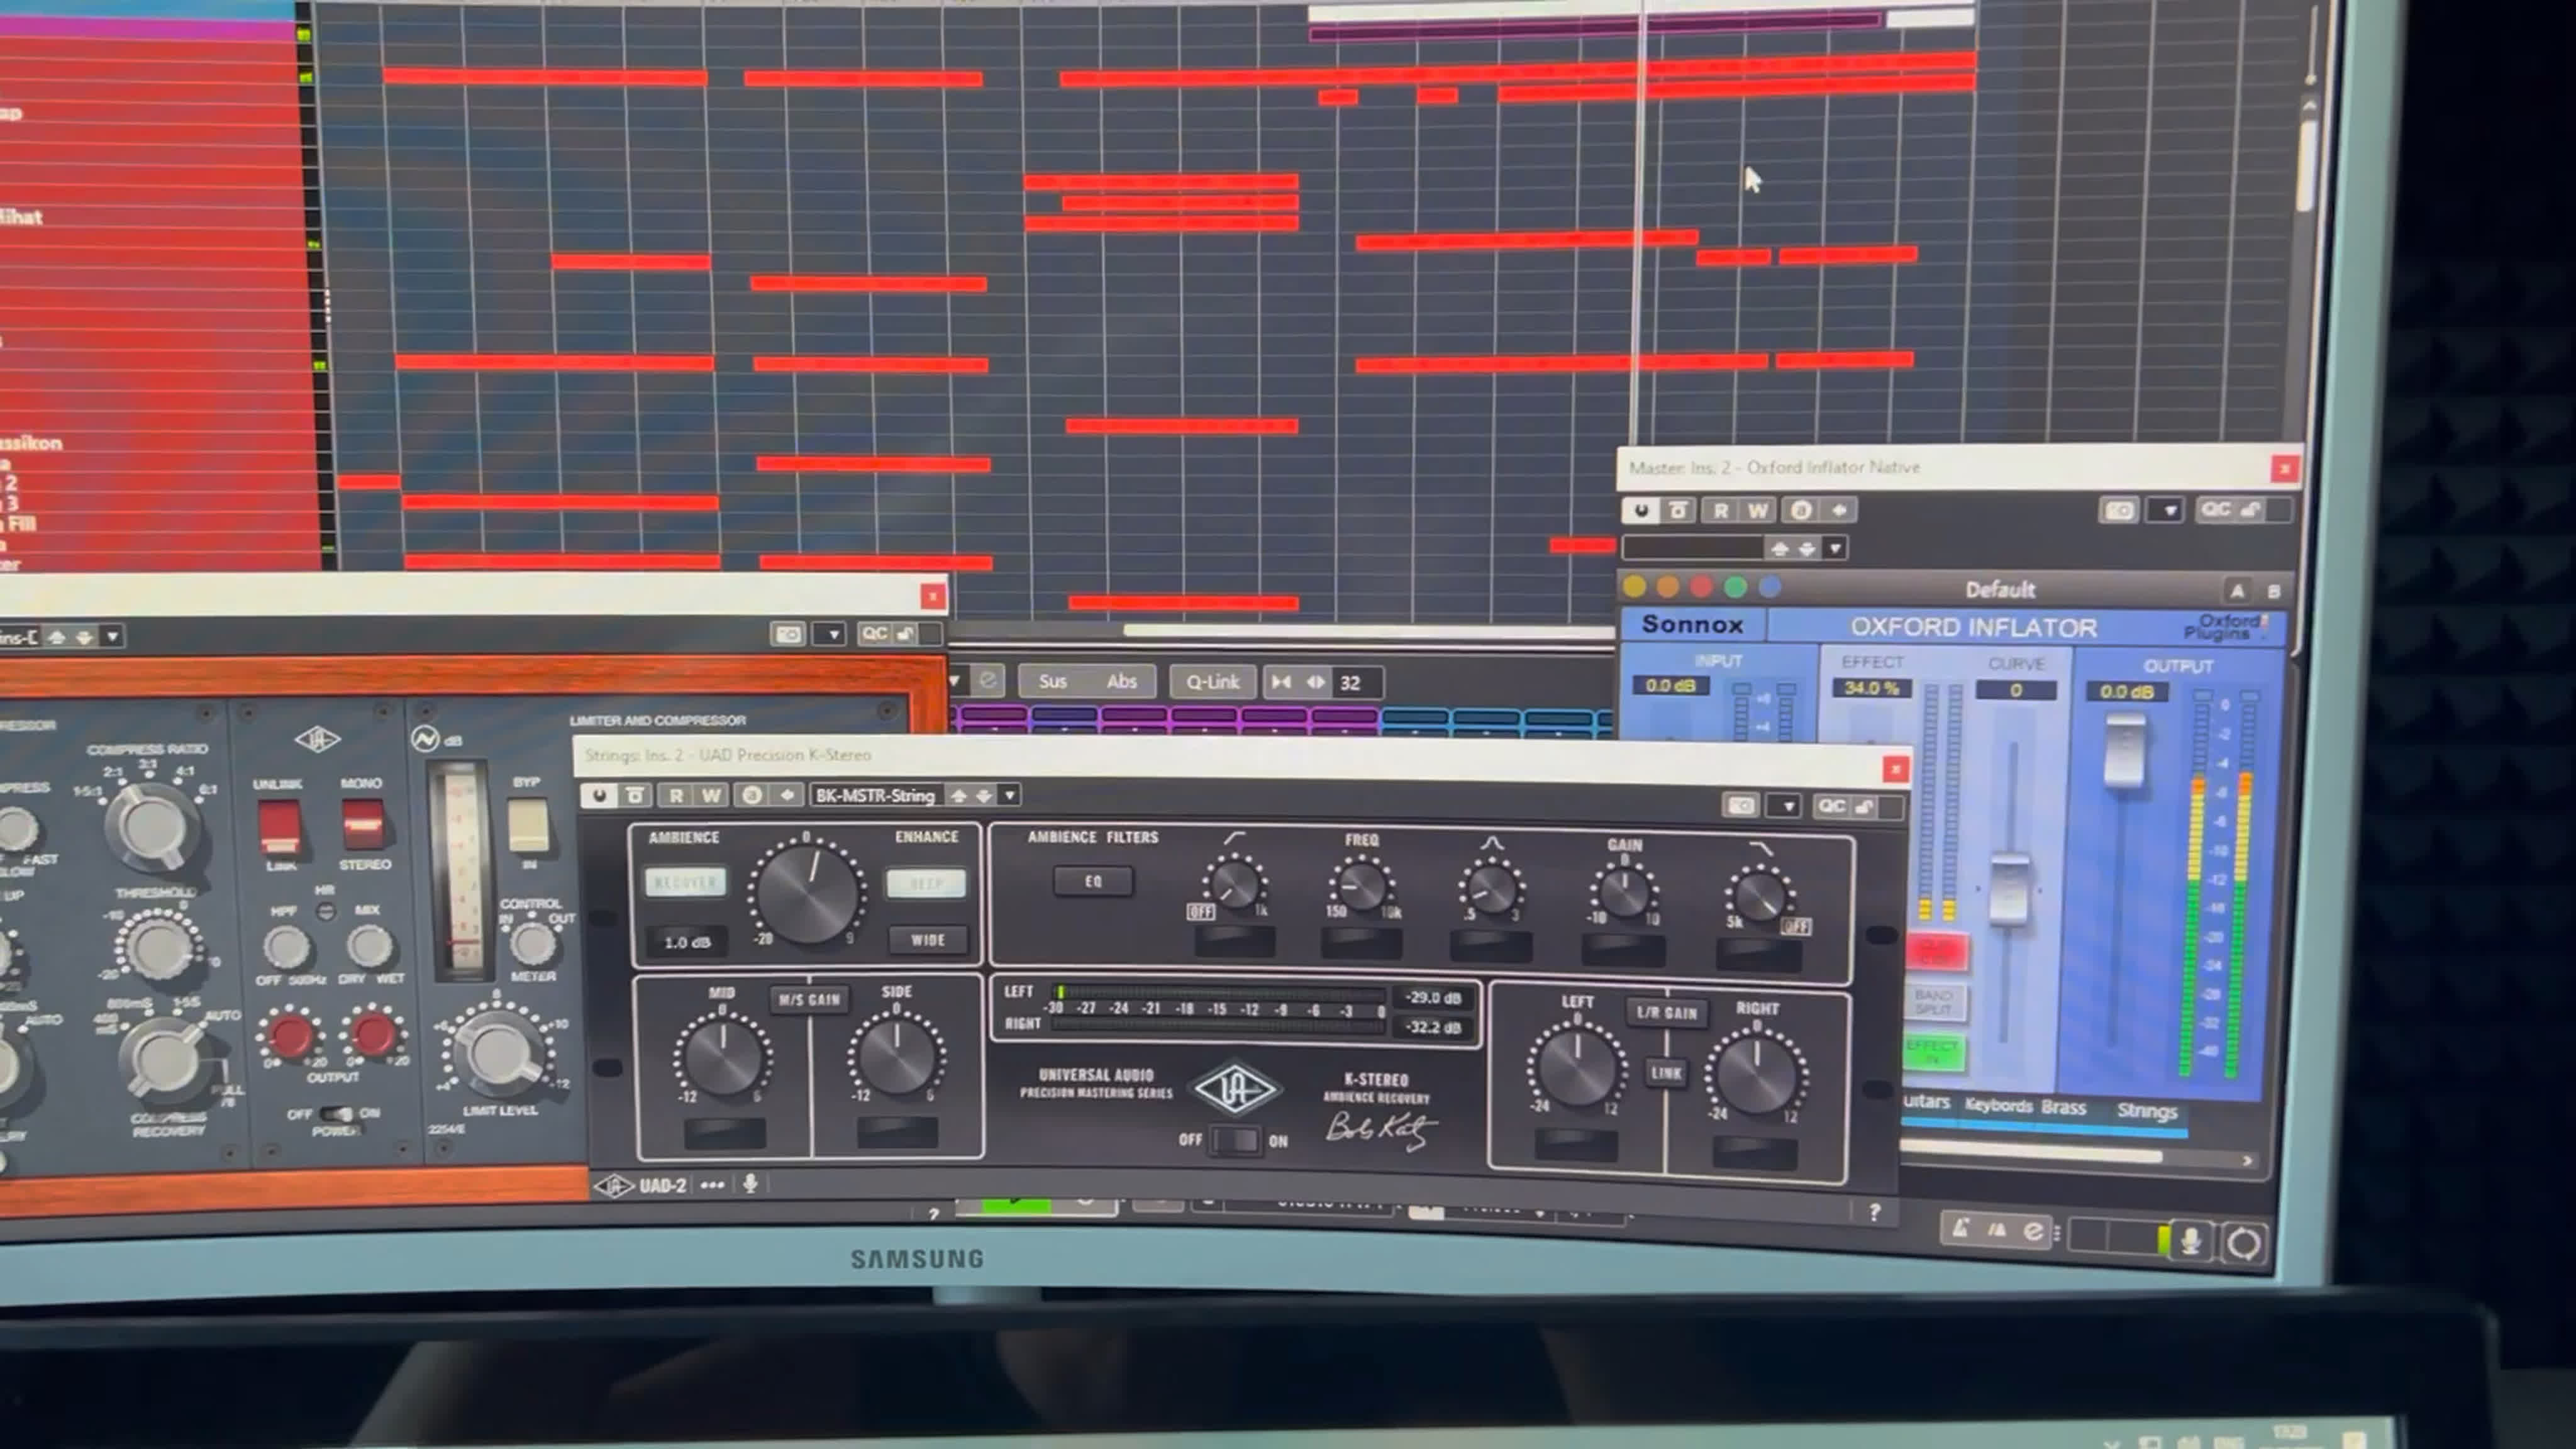
Task: Open the three-dots menu in the UAD-2 footer
Action: (x=712, y=1186)
